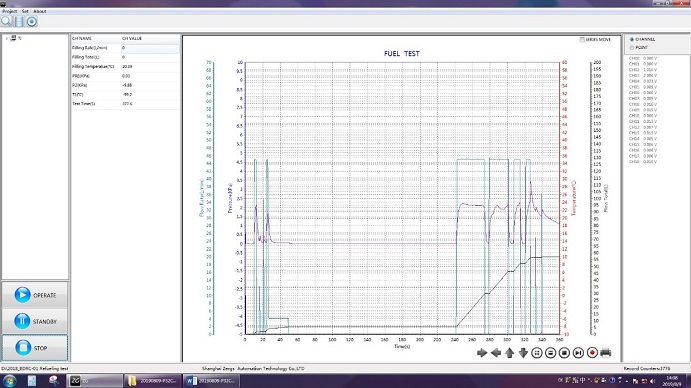The image size is (691, 388).
Task: Click the FUEL TEST chart title
Action: [x=402, y=54]
